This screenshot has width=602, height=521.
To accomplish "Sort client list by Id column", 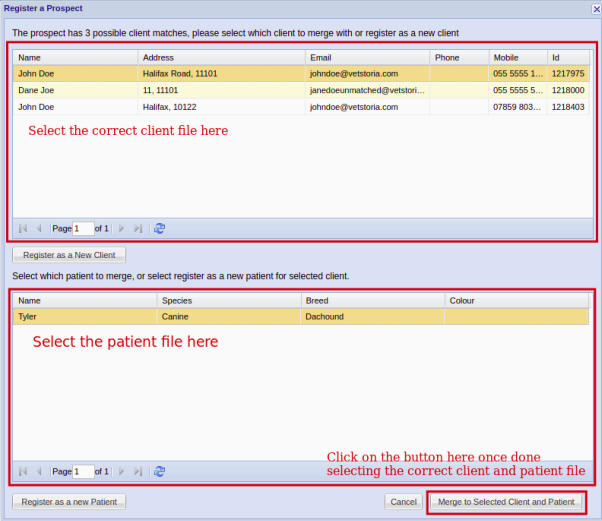I will pyautogui.click(x=568, y=58).
